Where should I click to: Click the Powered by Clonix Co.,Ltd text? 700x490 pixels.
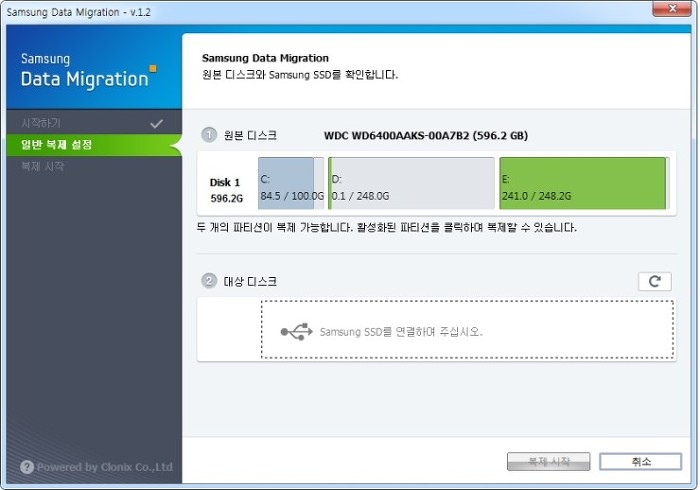click(104, 467)
